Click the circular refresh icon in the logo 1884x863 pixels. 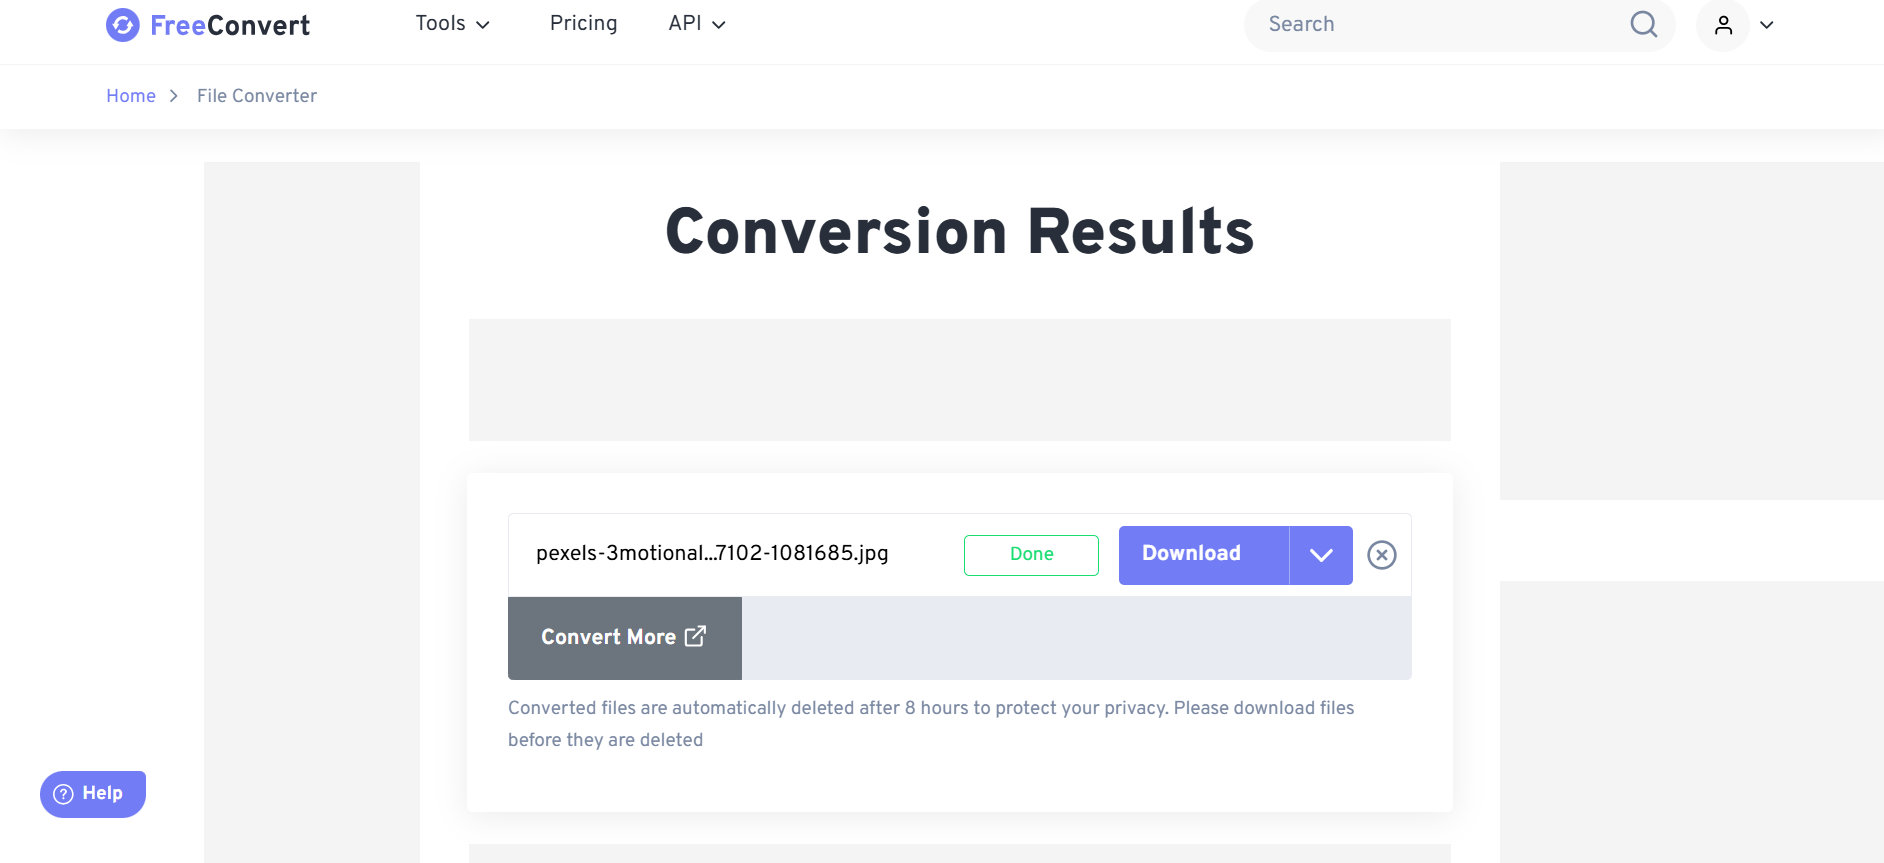click(x=122, y=24)
